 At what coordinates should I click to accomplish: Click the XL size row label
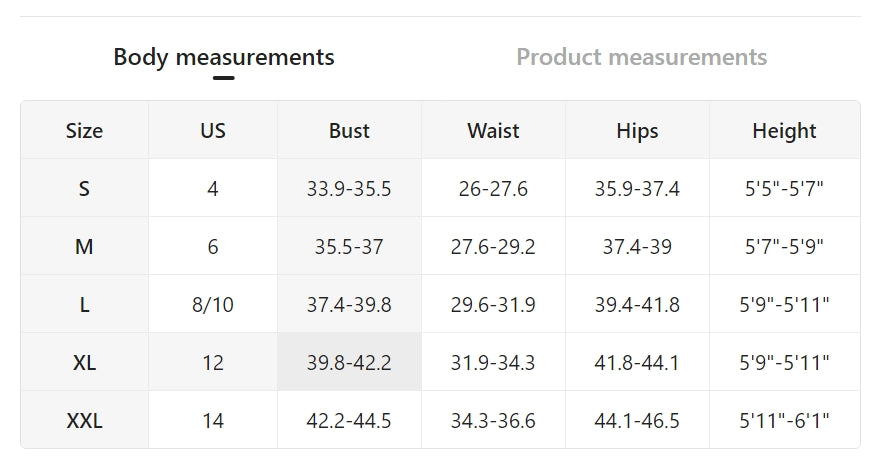pyautogui.click(x=84, y=363)
